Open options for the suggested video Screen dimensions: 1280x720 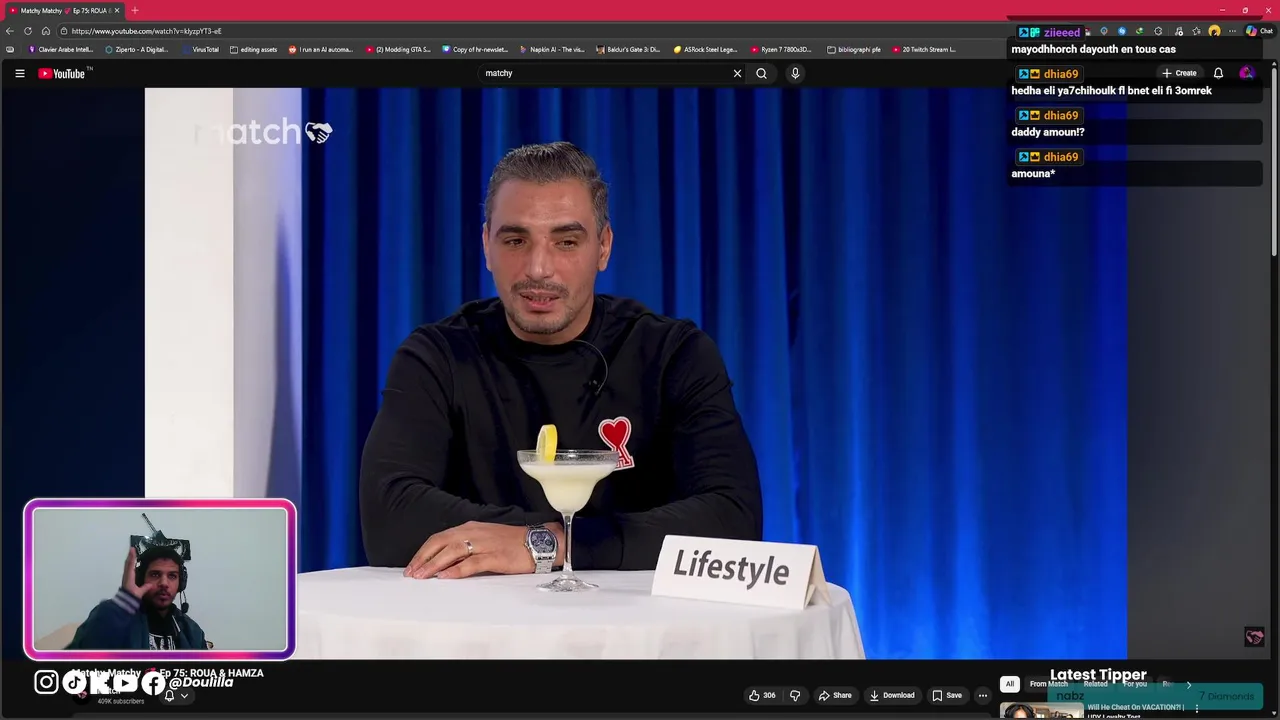1197,708
